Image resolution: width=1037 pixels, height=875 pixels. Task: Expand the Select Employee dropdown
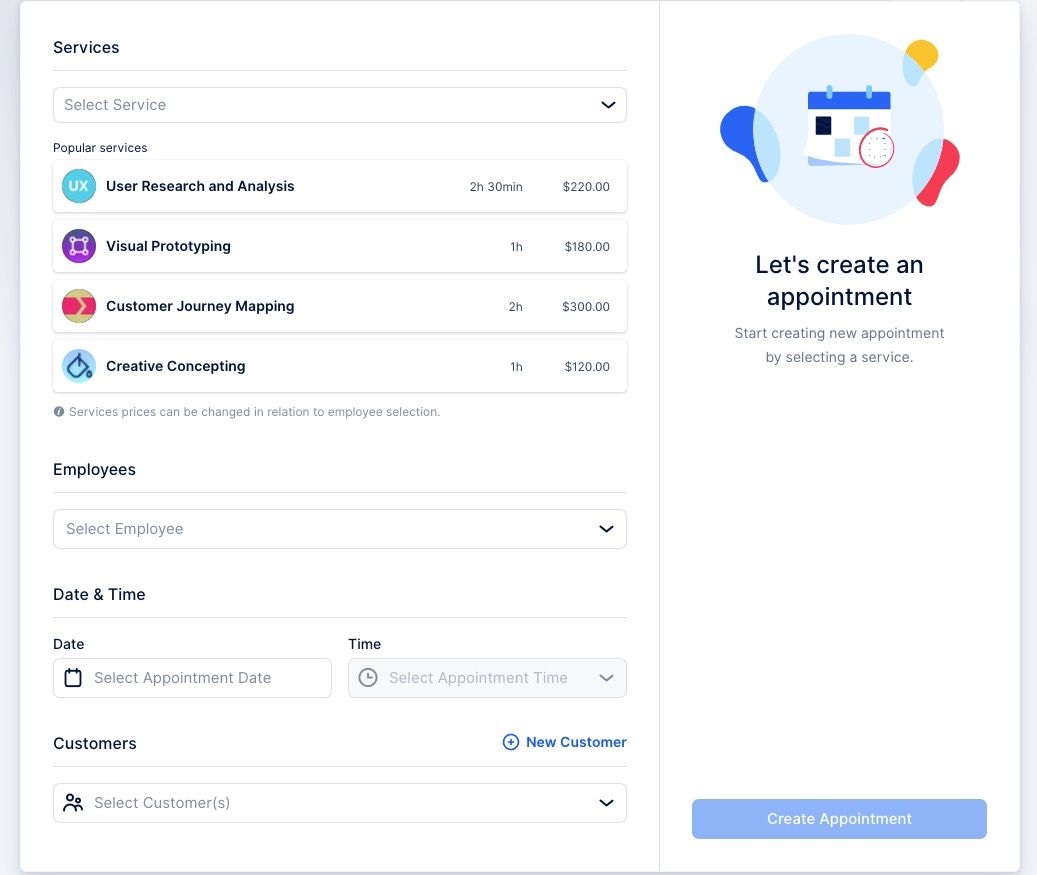tap(340, 528)
